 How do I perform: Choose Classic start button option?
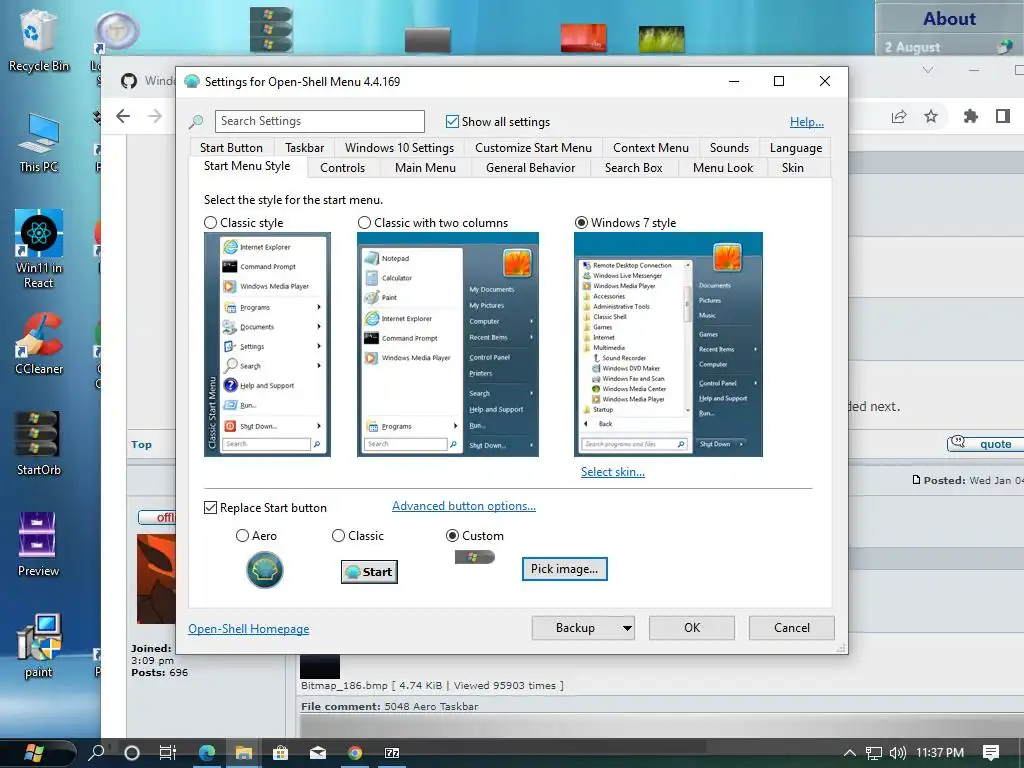tap(338, 536)
